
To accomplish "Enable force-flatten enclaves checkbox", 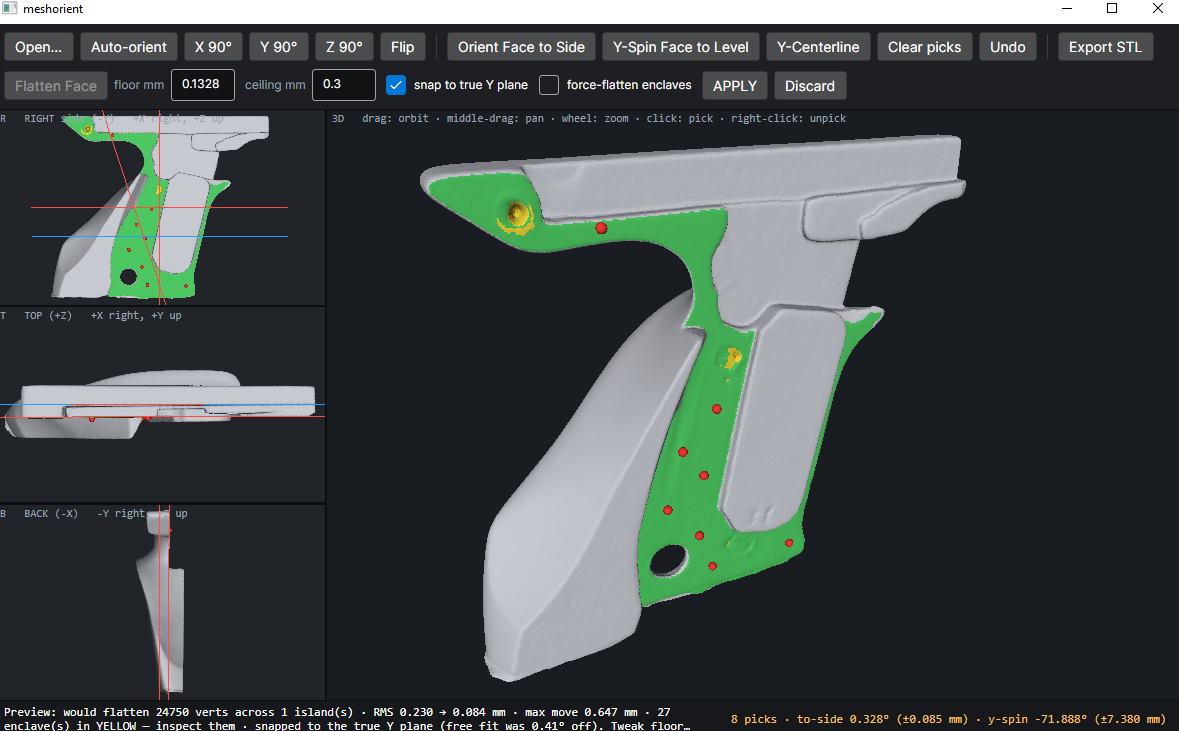I will tap(549, 85).
